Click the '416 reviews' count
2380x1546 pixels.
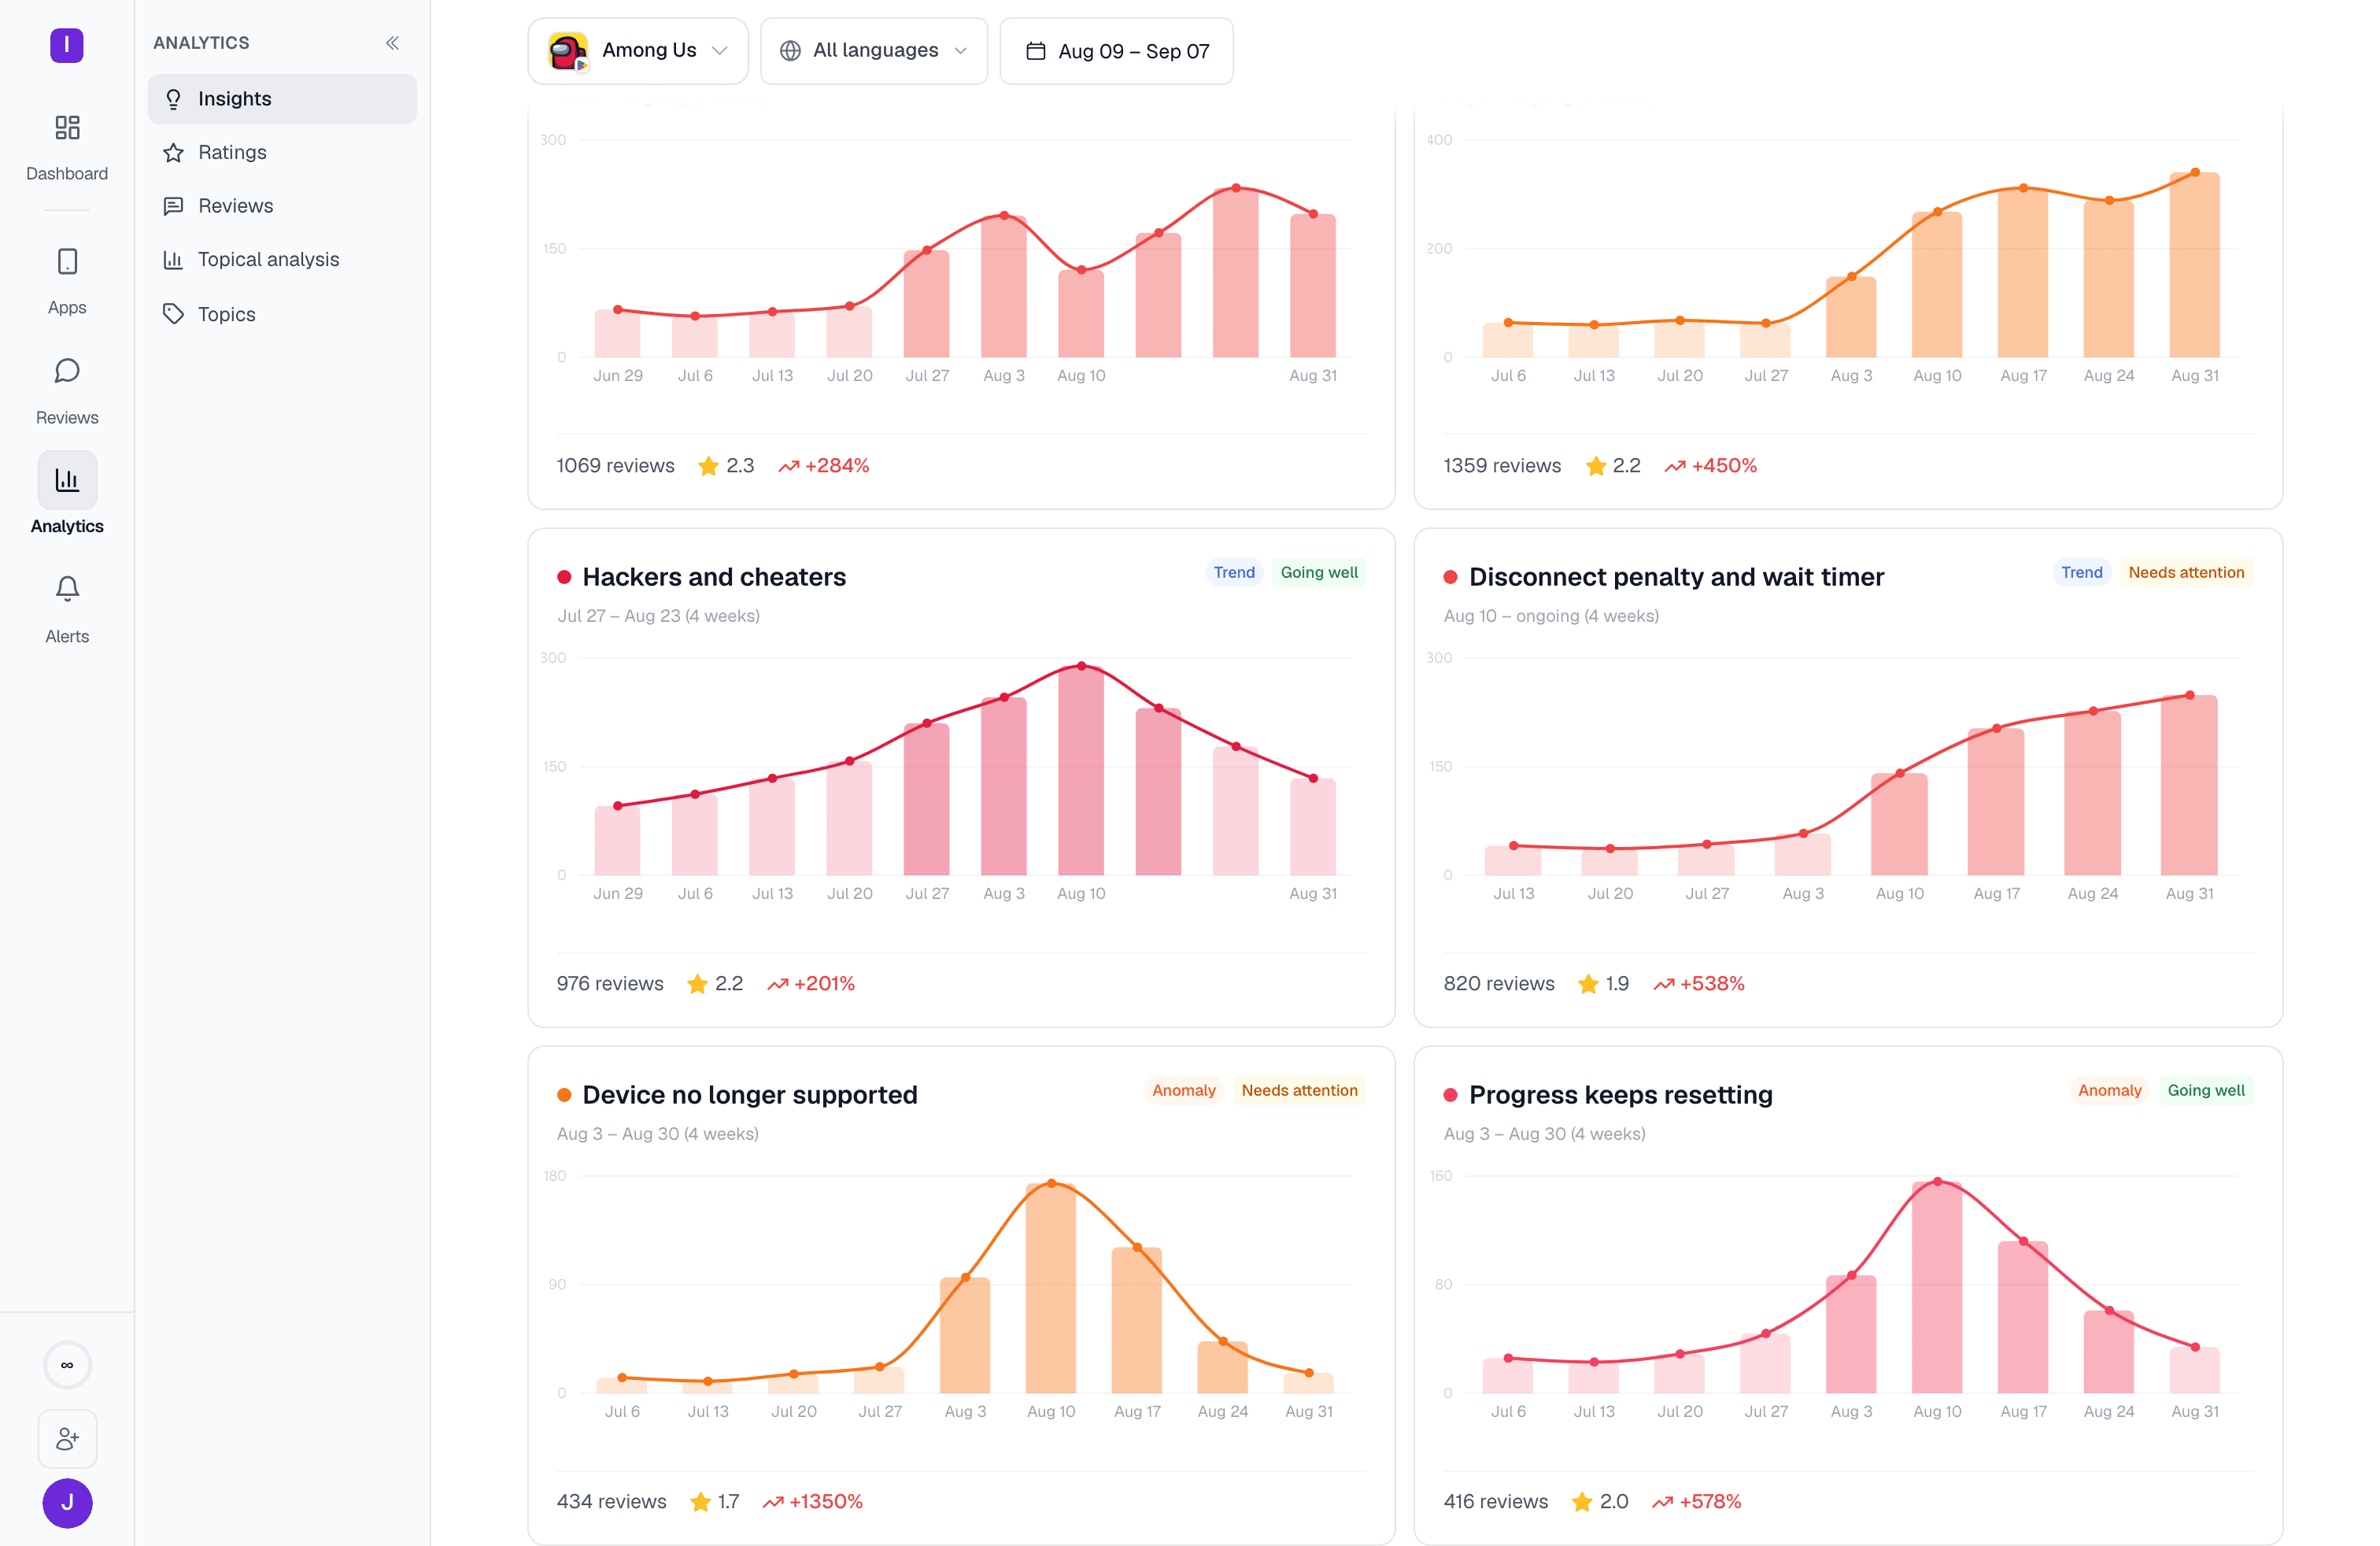pos(1496,1502)
